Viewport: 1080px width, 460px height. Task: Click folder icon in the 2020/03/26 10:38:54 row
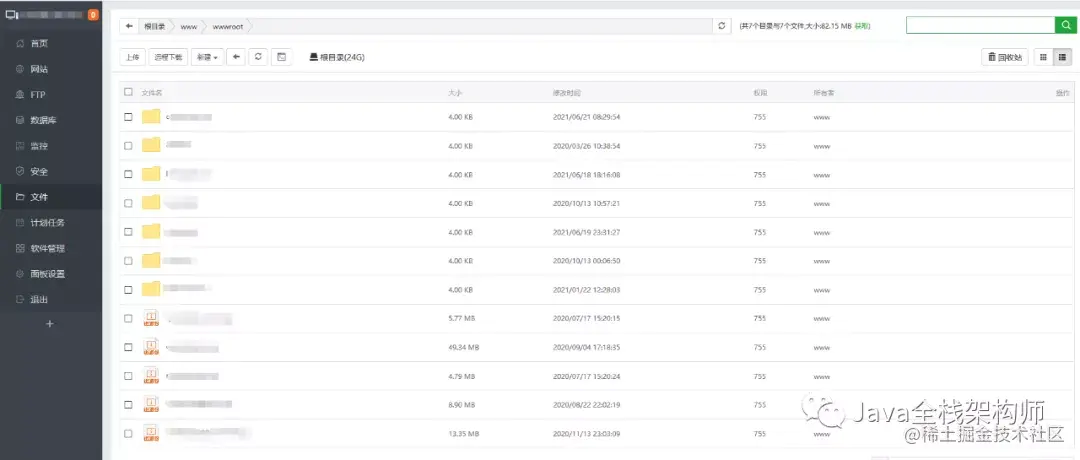[151, 145]
